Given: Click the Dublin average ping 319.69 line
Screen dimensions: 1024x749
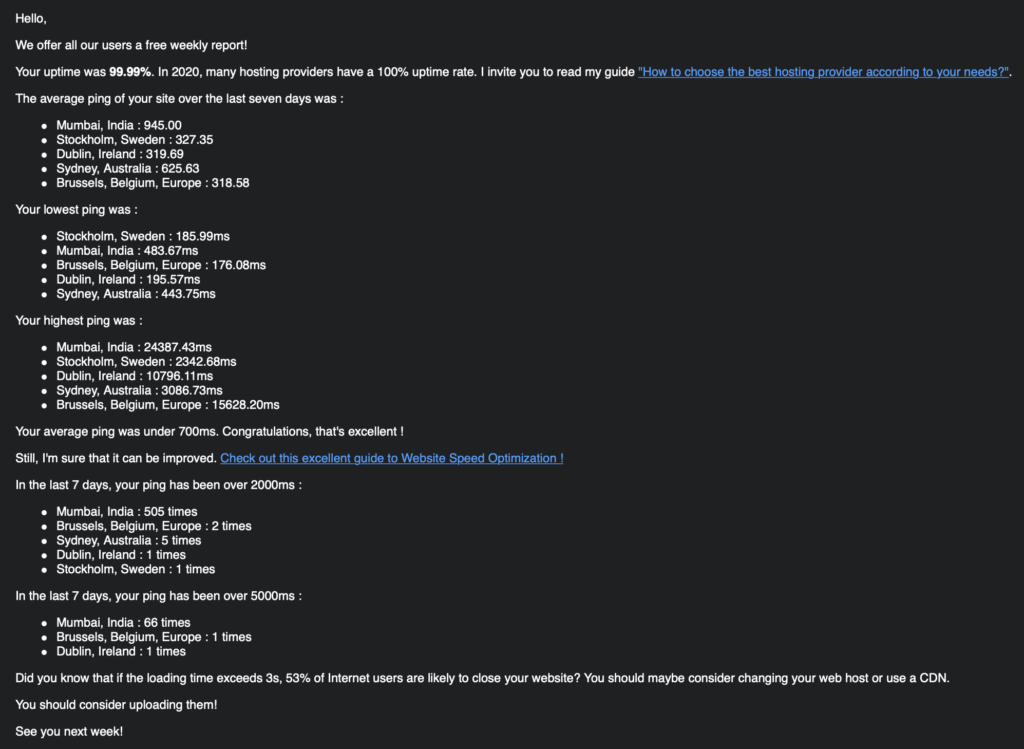Looking at the screenshot, I should pos(120,154).
